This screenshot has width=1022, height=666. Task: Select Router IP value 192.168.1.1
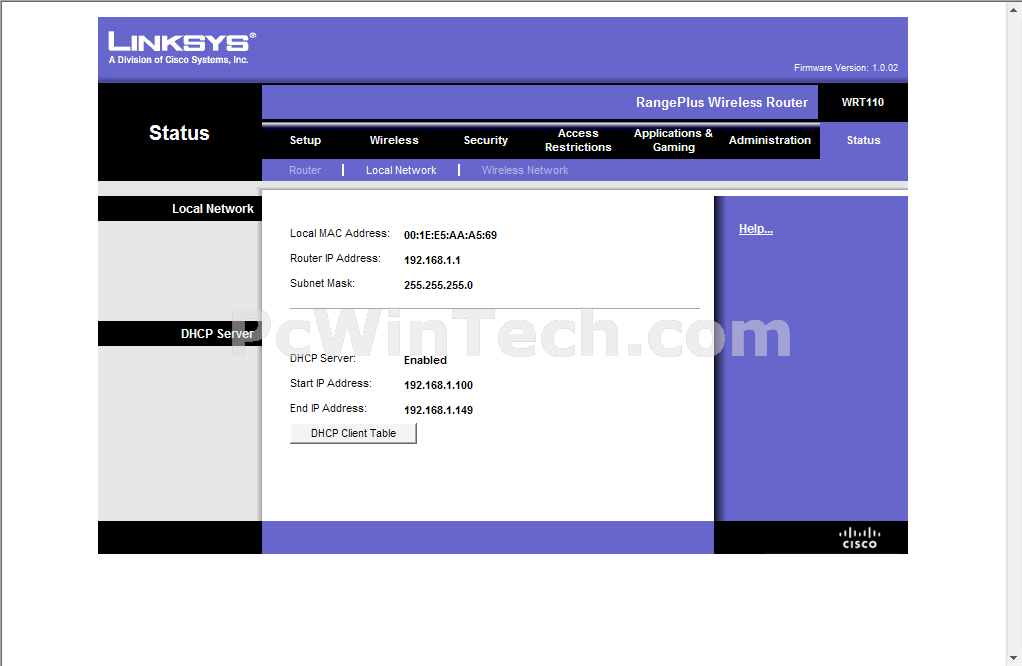(x=432, y=260)
